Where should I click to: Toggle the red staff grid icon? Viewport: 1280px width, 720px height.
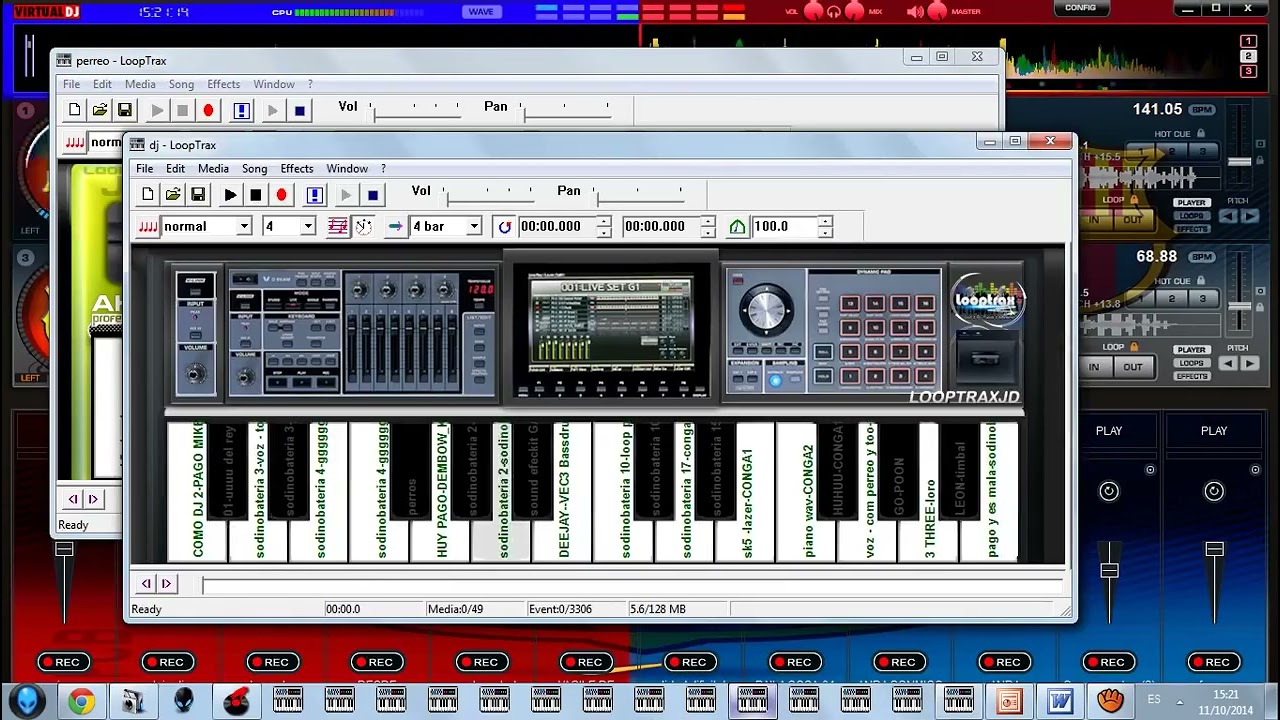tap(338, 227)
